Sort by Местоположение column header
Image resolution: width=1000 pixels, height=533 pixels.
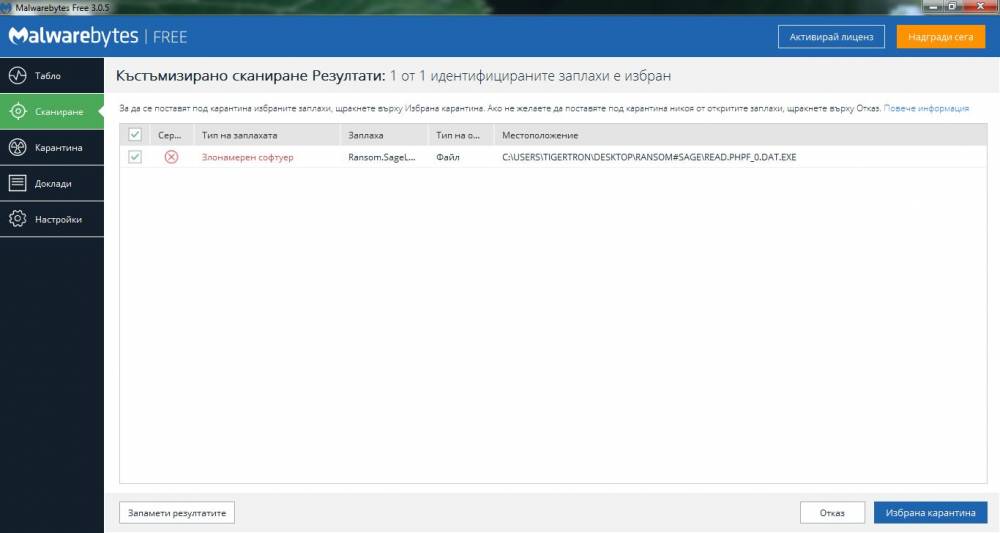740,135
